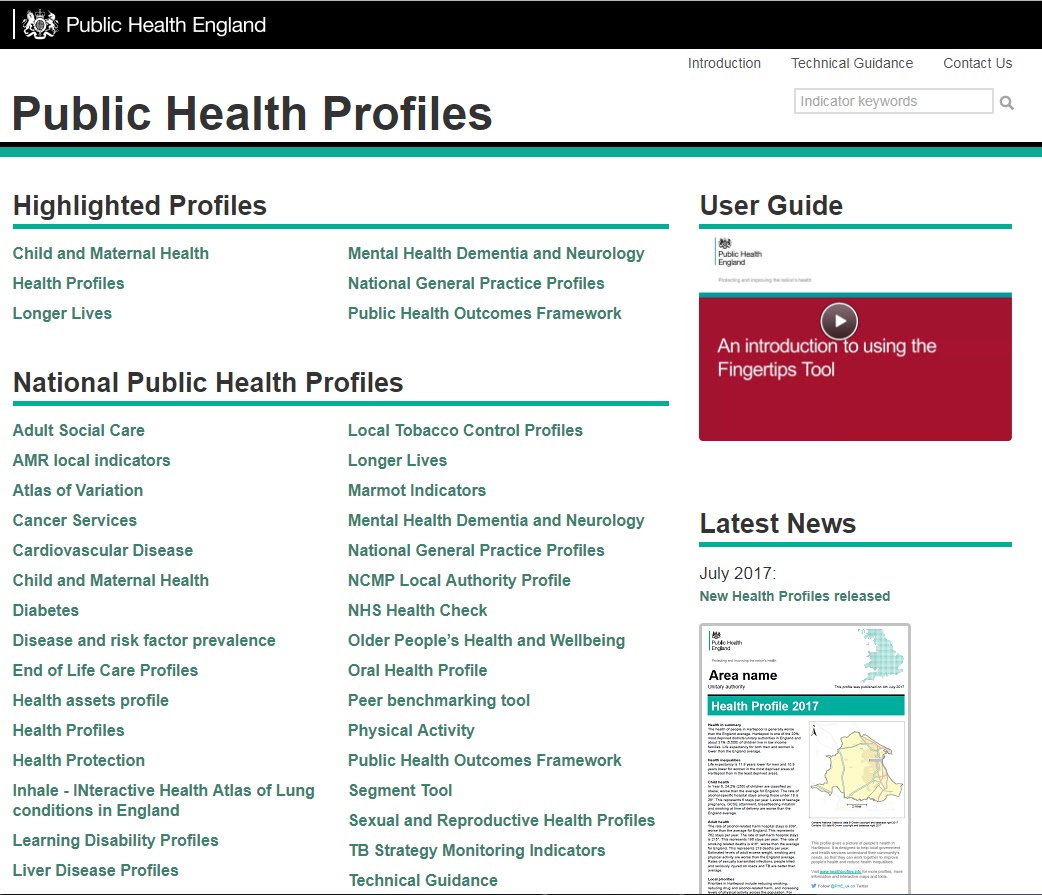Viewport: 1042px width, 895px height.
Task: Open the Health Profile 2017 document thumbnail
Action: [805, 759]
